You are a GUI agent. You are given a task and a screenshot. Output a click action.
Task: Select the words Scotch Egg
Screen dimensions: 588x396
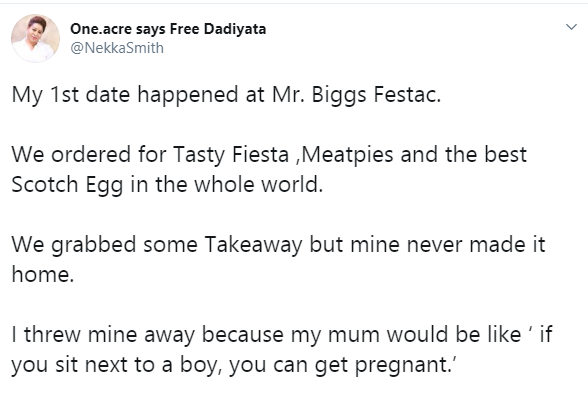(x=67, y=185)
